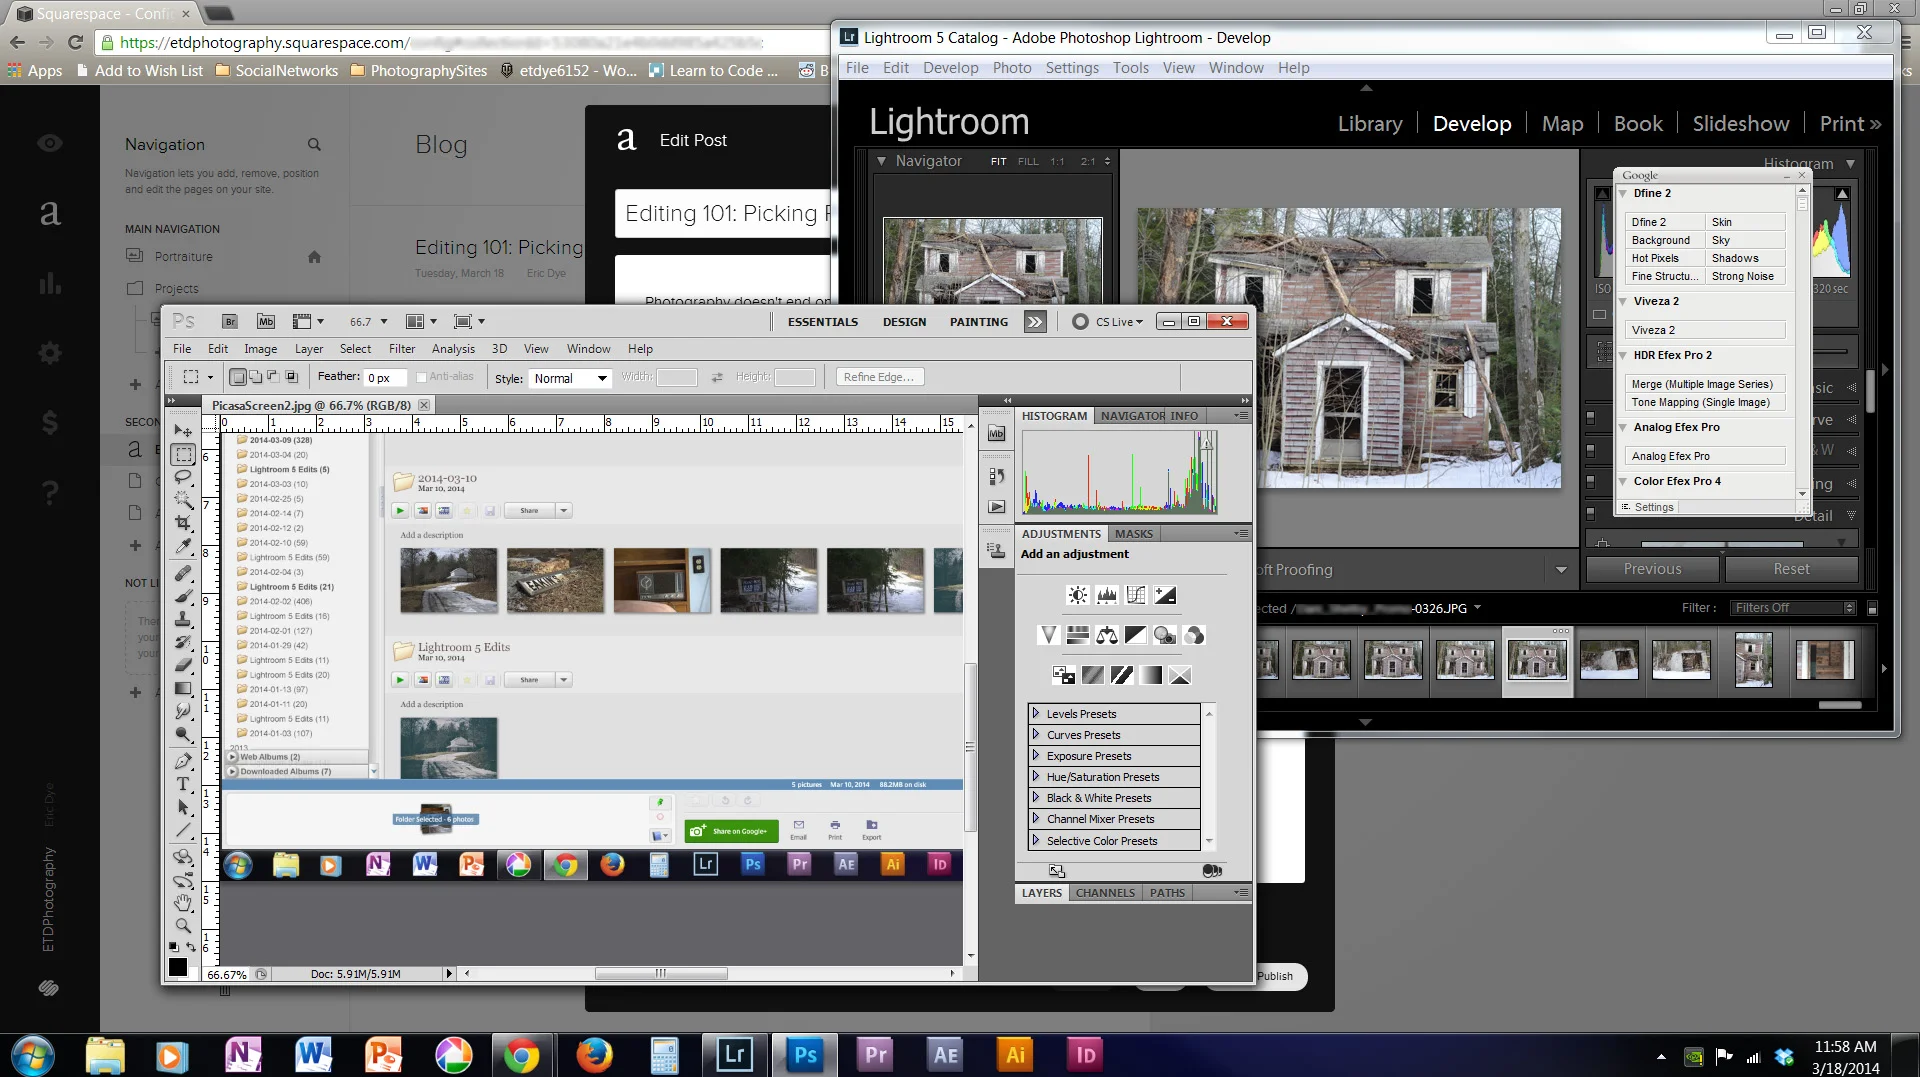Switch to the Masks tab
This screenshot has height=1077, width=1920.
point(1133,534)
